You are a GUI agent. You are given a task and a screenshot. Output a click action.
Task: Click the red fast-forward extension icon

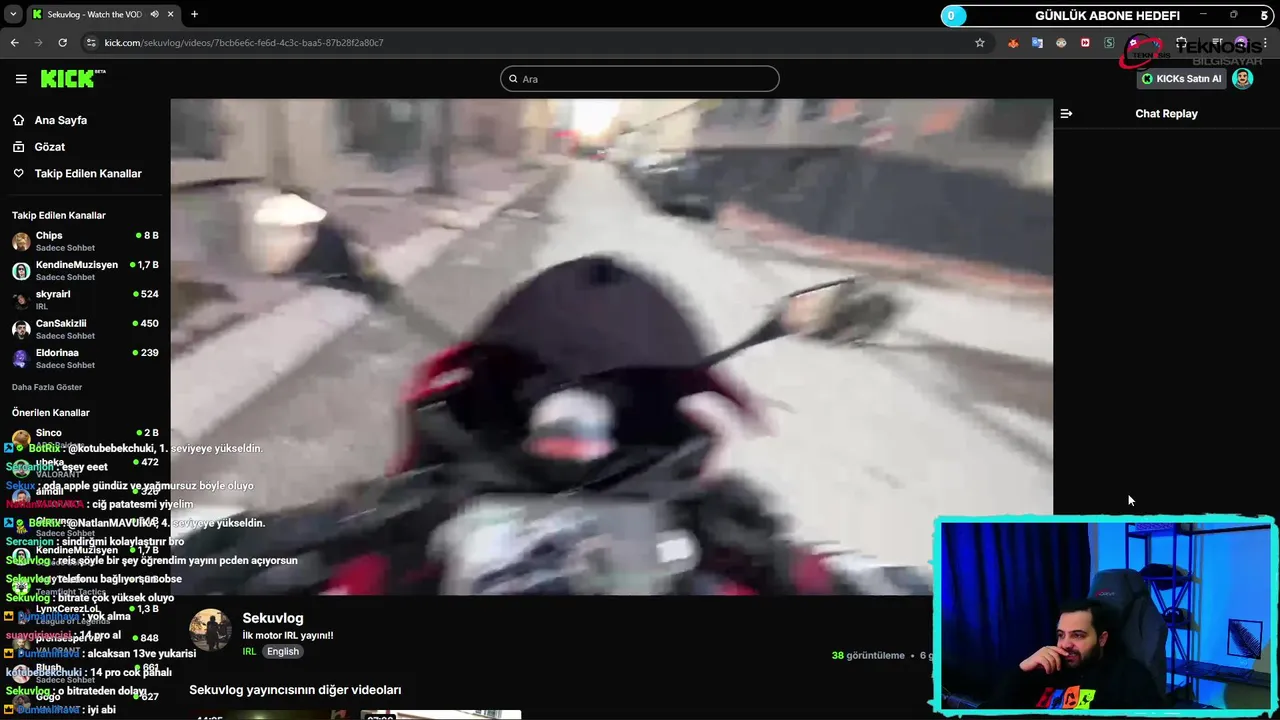point(1085,43)
